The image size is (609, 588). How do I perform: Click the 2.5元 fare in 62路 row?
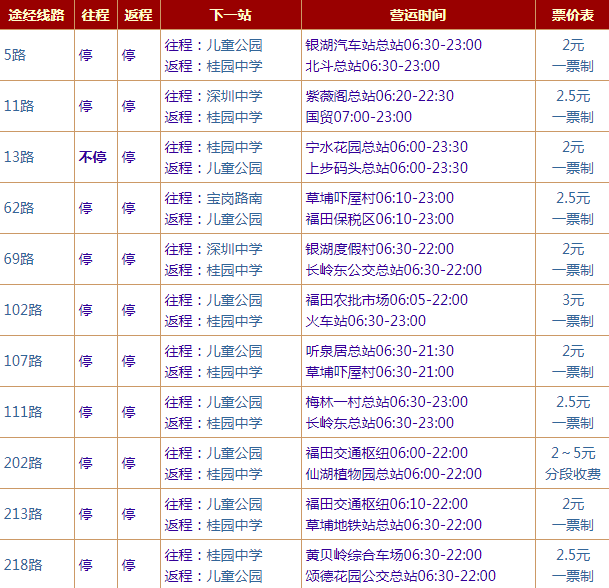573,198
